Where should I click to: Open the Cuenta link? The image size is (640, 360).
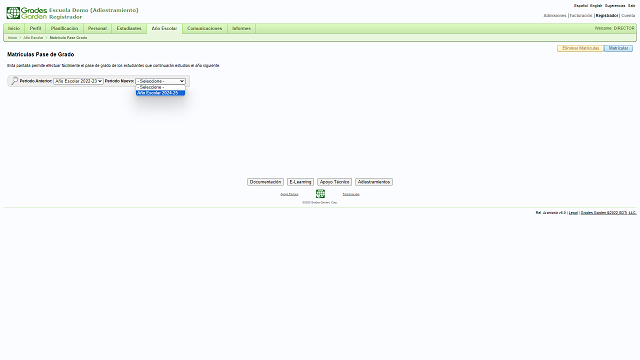click(628, 16)
